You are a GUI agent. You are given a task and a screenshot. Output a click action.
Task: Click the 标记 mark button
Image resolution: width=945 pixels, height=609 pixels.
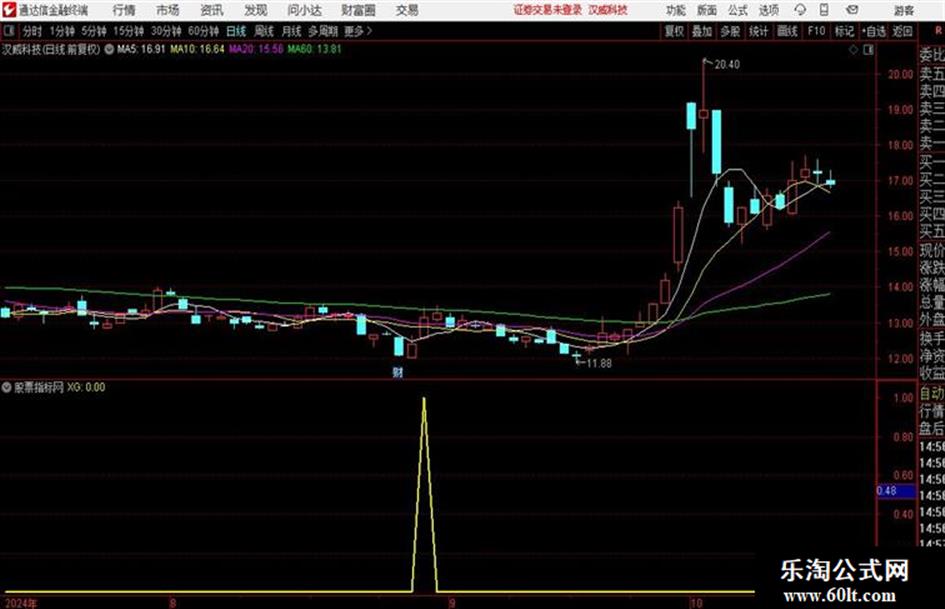(x=844, y=31)
